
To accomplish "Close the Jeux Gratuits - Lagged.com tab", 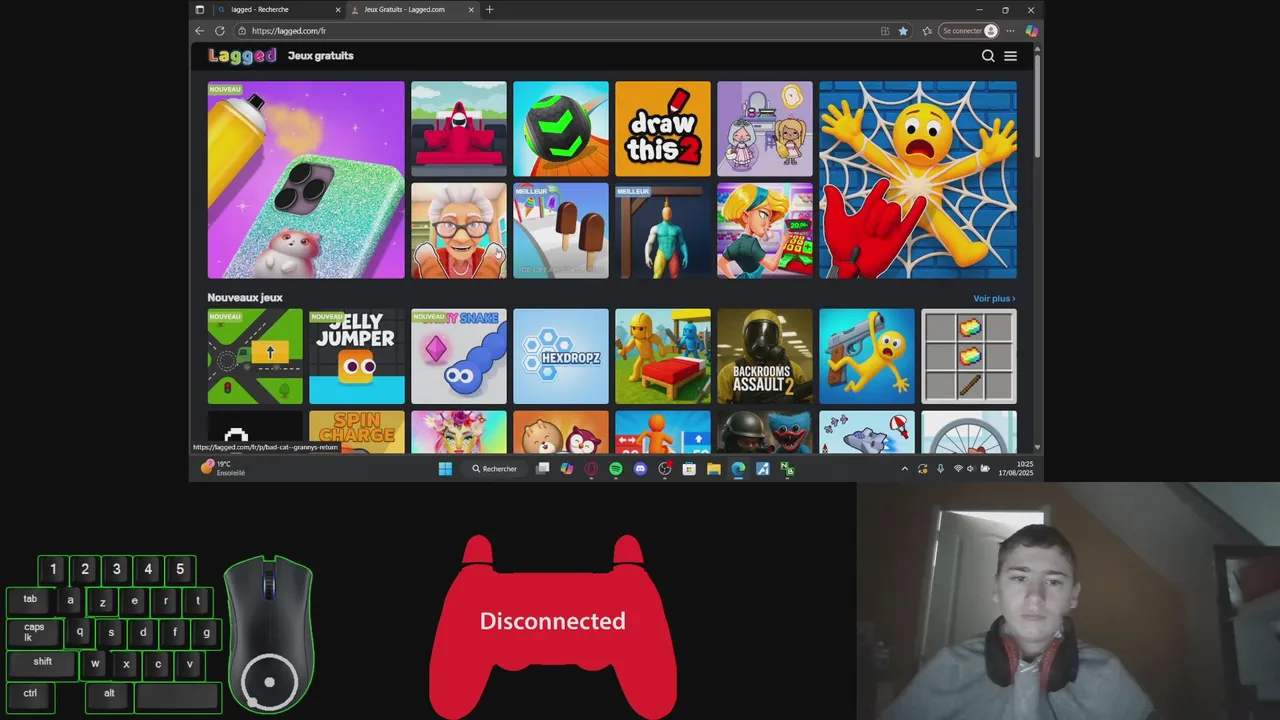I will click(x=471, y=10).
